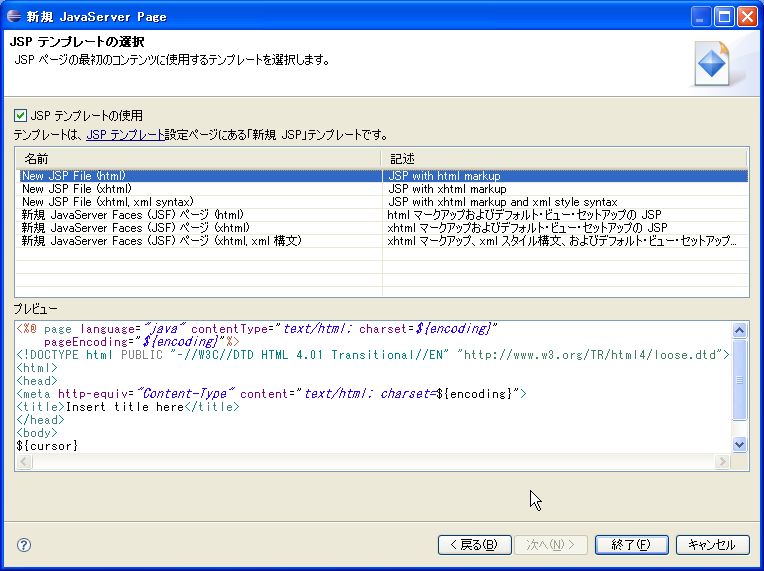This screenshot has width=764, height=571.
Task: Maximize the 新規 JavaServer Page dialog
Action: click(x=724, y=17)
